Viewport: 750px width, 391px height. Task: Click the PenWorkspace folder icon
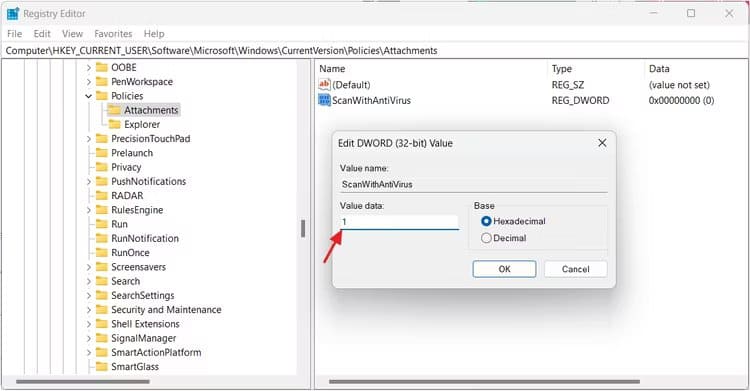click(101, 81)
